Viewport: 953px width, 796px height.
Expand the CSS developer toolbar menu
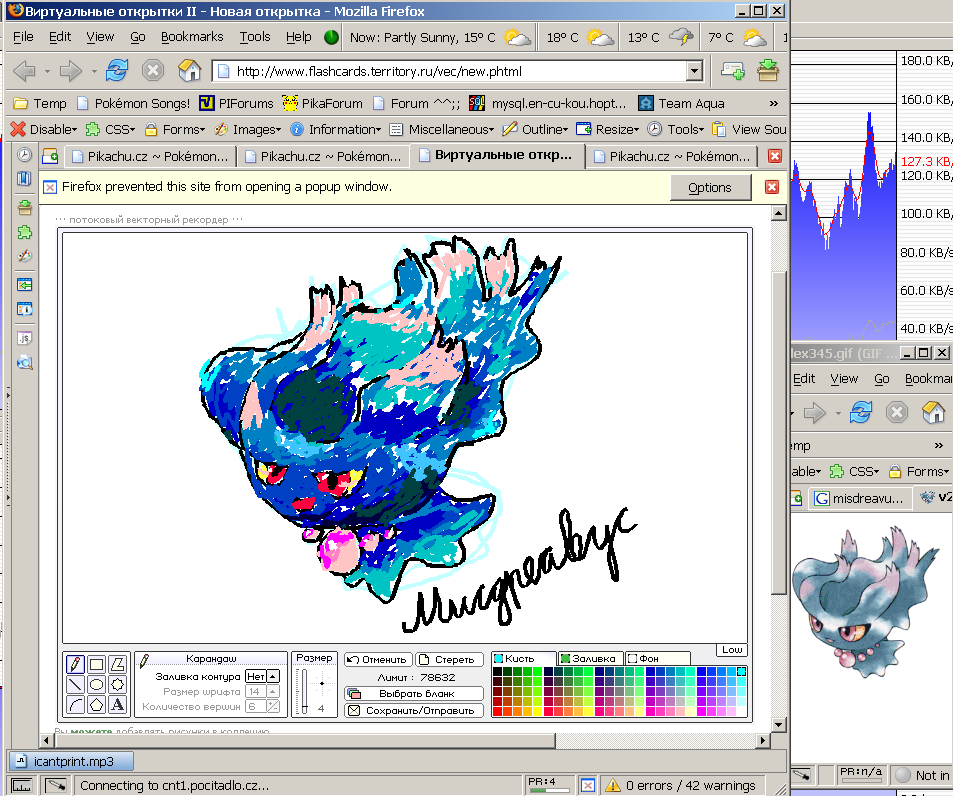pos(111,129)
